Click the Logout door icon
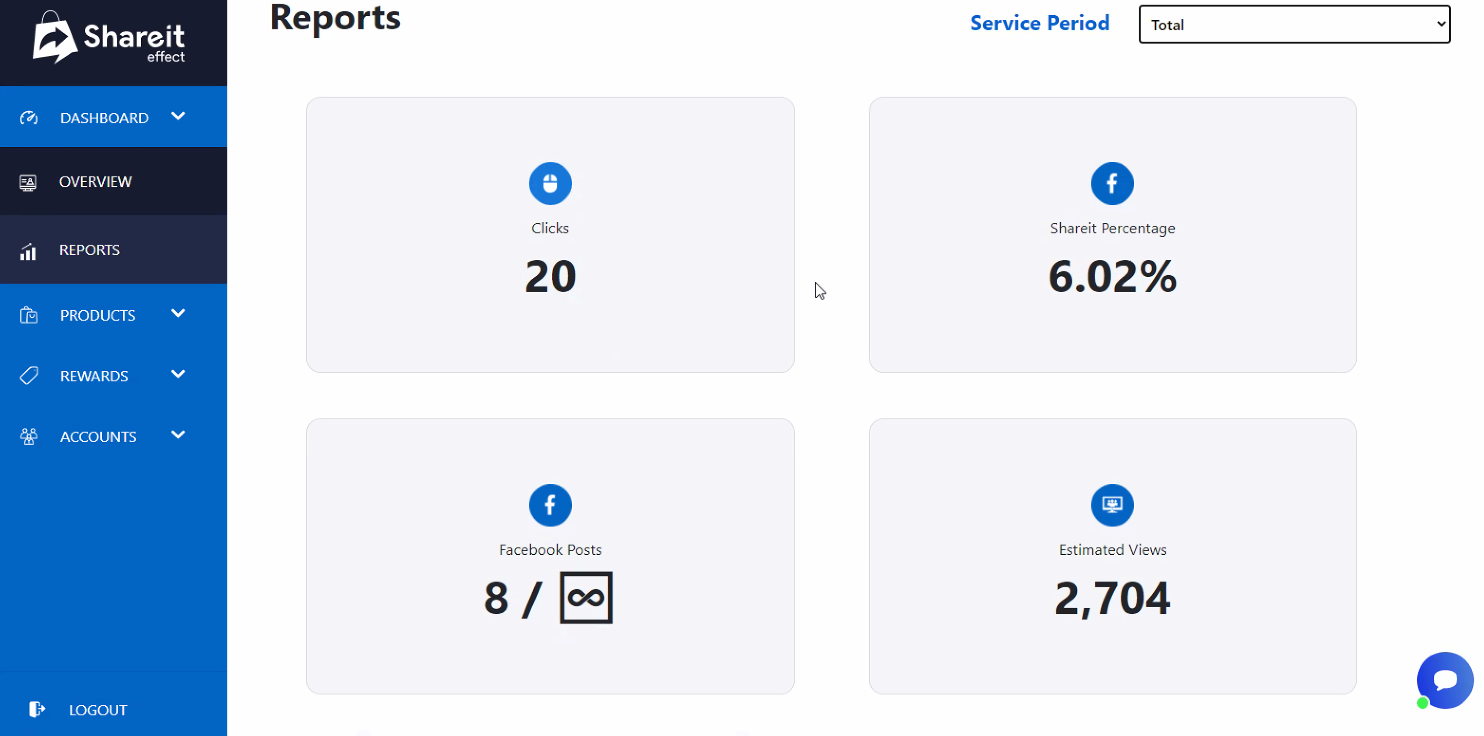Image resolution: width=1484 pixels, height=736 pixels. (x=37, y=709)
